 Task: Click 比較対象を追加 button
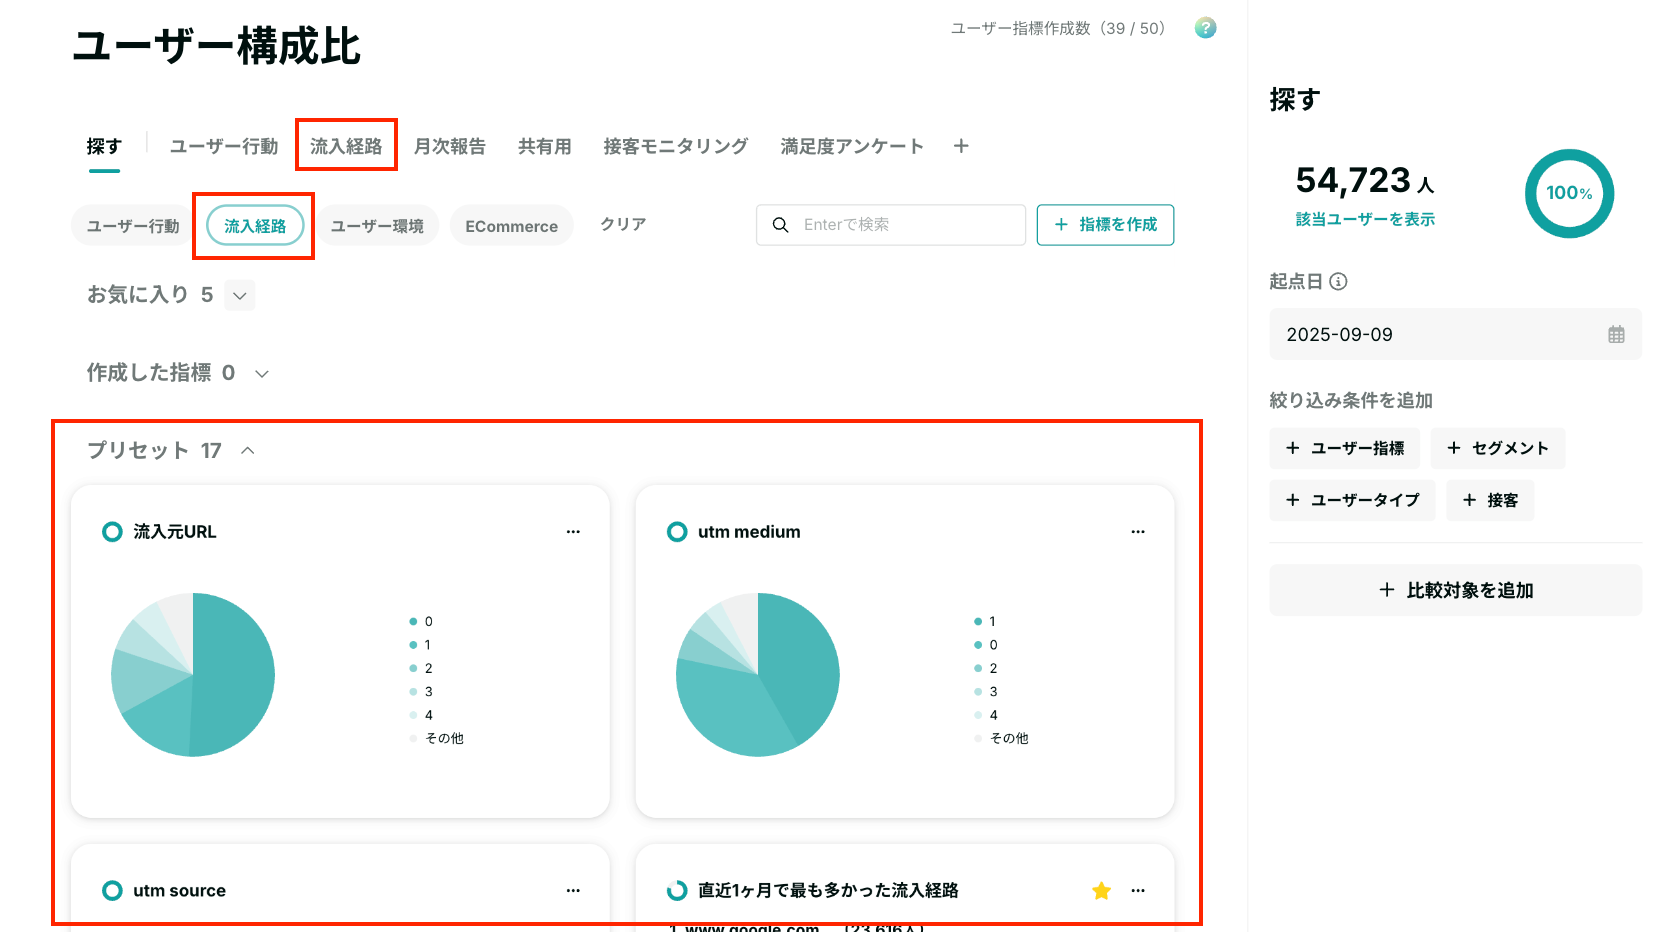tap(1455, 590)
